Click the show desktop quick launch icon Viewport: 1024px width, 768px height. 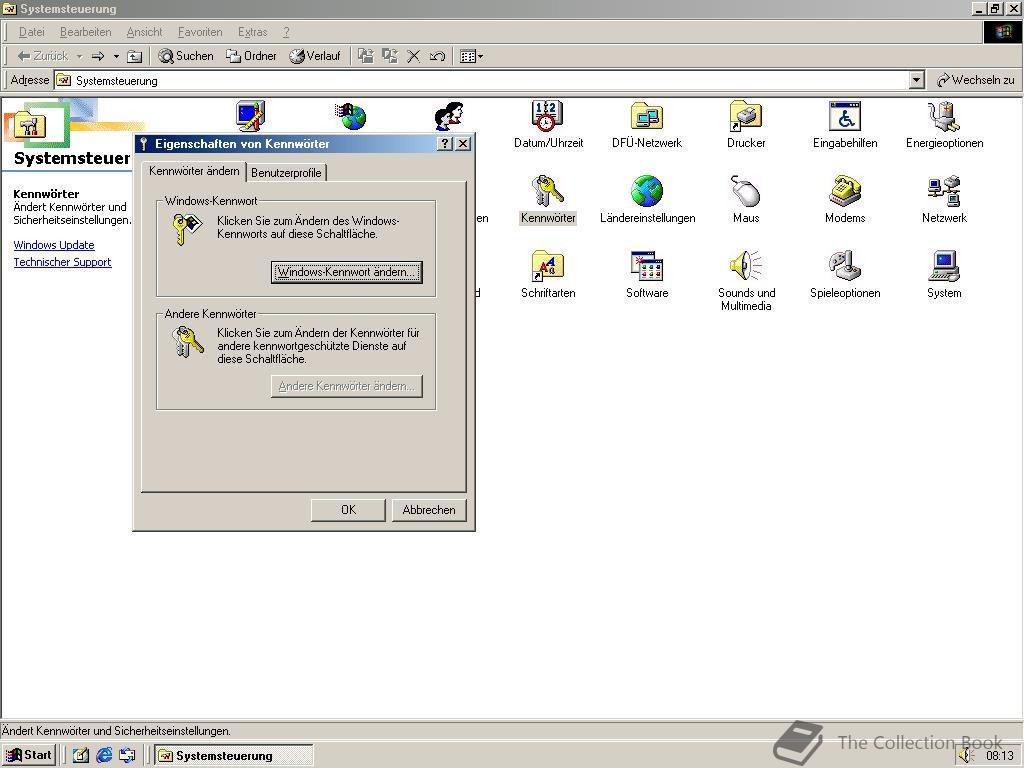coord(80,755)
